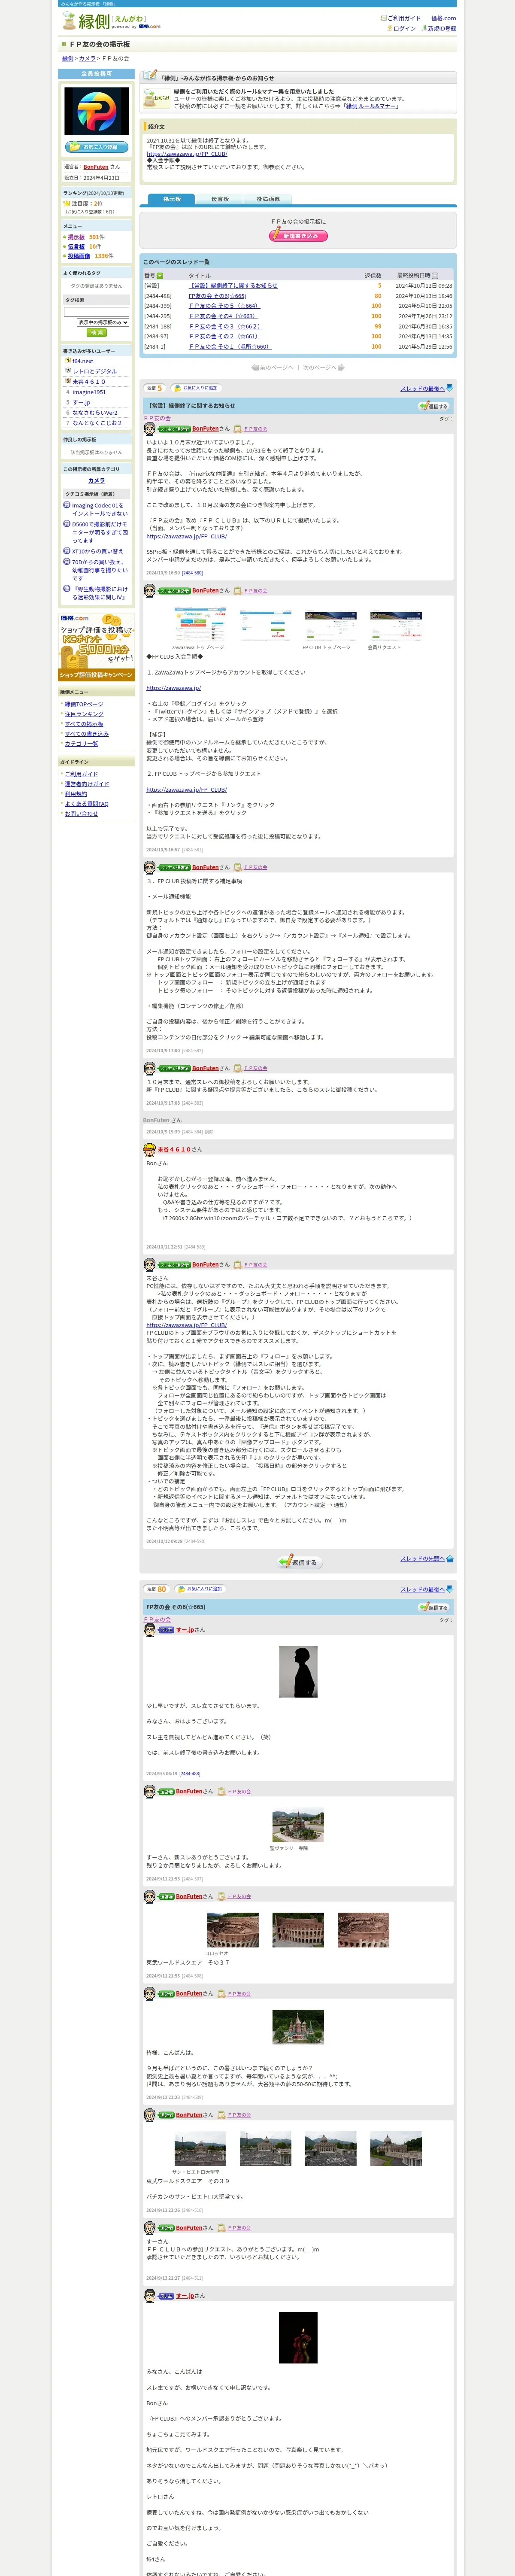Image resolution: width=515 pixels, height=2576 pixels.
Task: Open the silhouette photo in すー.jp's first post
Action: (298, 1672)
